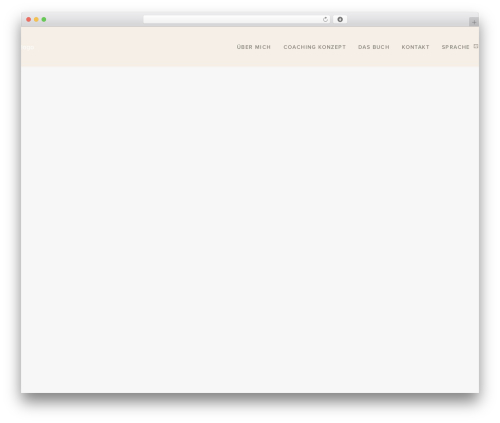Open a new tab with plus button
This screenshot has height=423, width=500.
474,22
